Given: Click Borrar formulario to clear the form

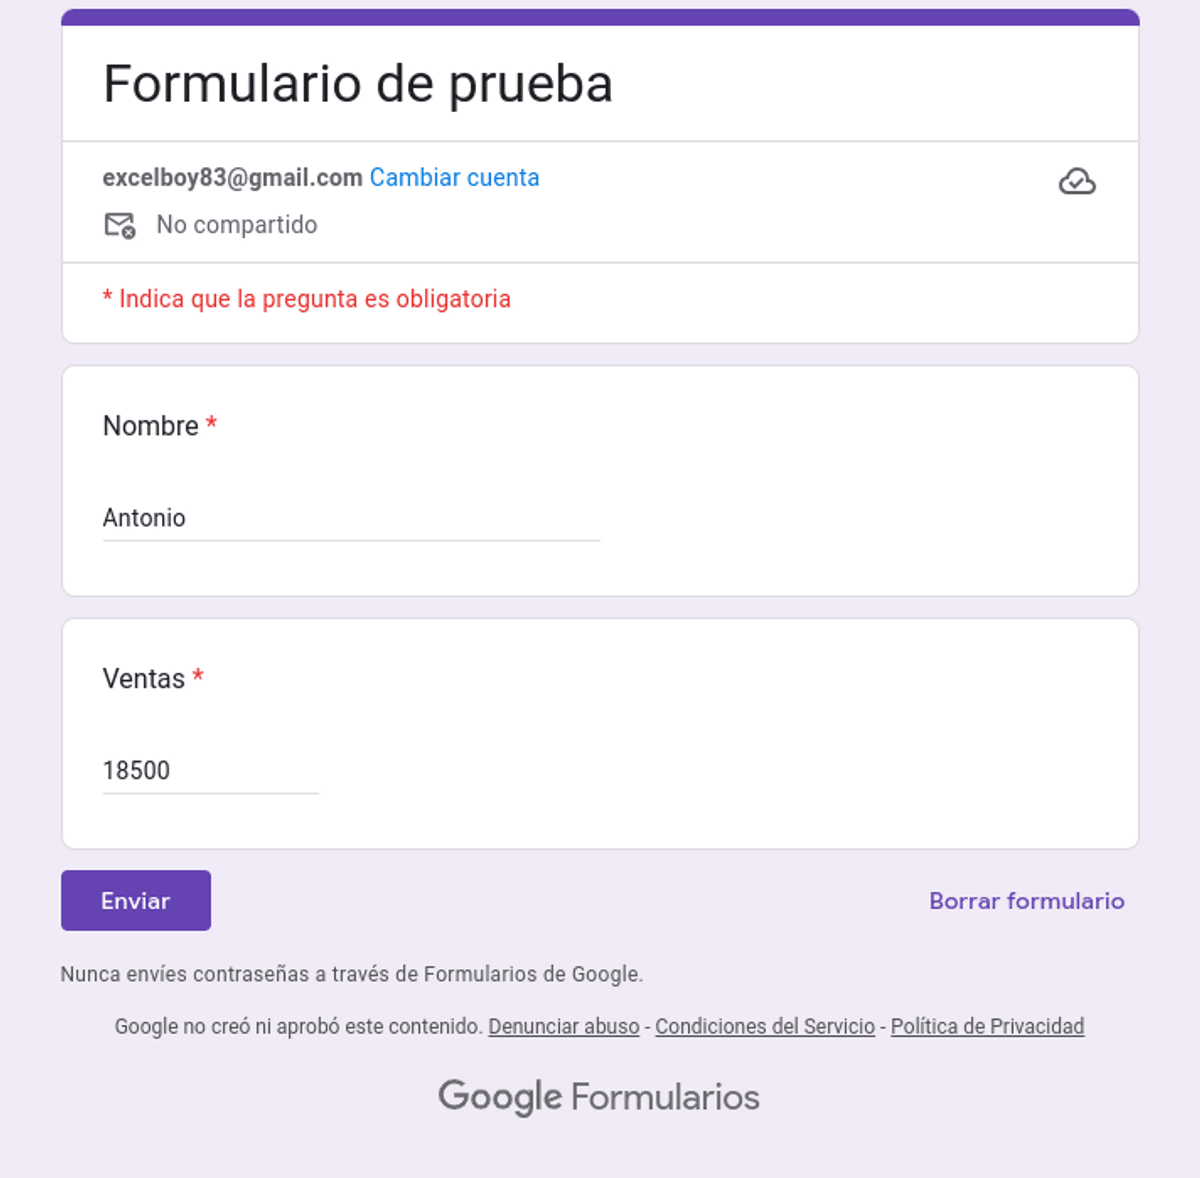Looking at the screenshot, I should (x=1026, y=901).
